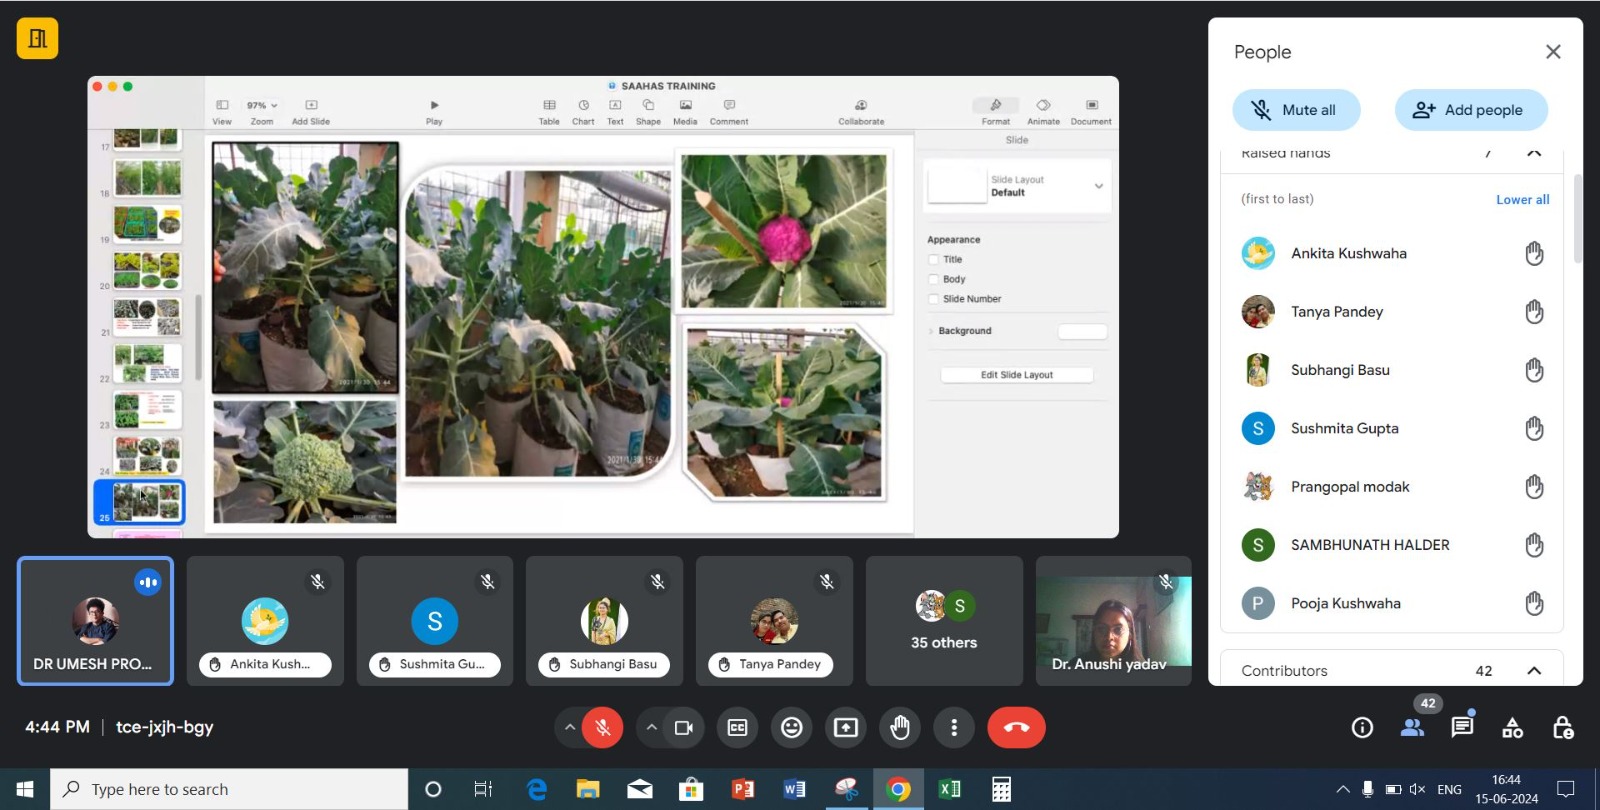The image size is (1600, 810).
Task: Click the raise hand icon in call controls
Action: [x=900, y=728]
